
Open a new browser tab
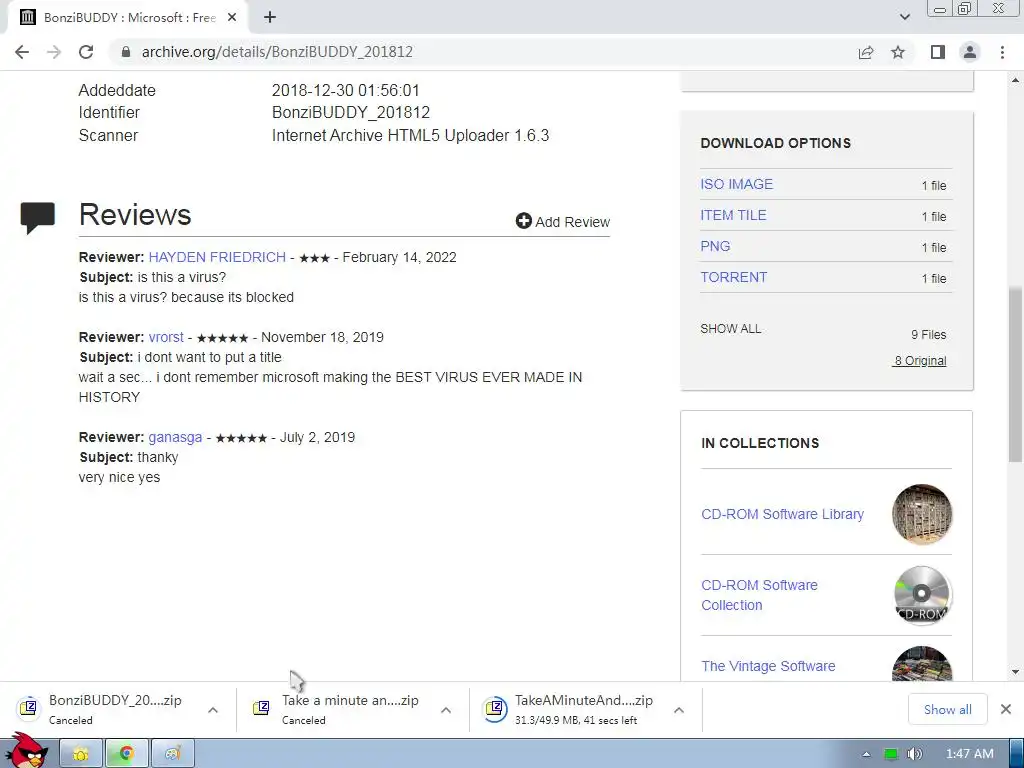270,18
